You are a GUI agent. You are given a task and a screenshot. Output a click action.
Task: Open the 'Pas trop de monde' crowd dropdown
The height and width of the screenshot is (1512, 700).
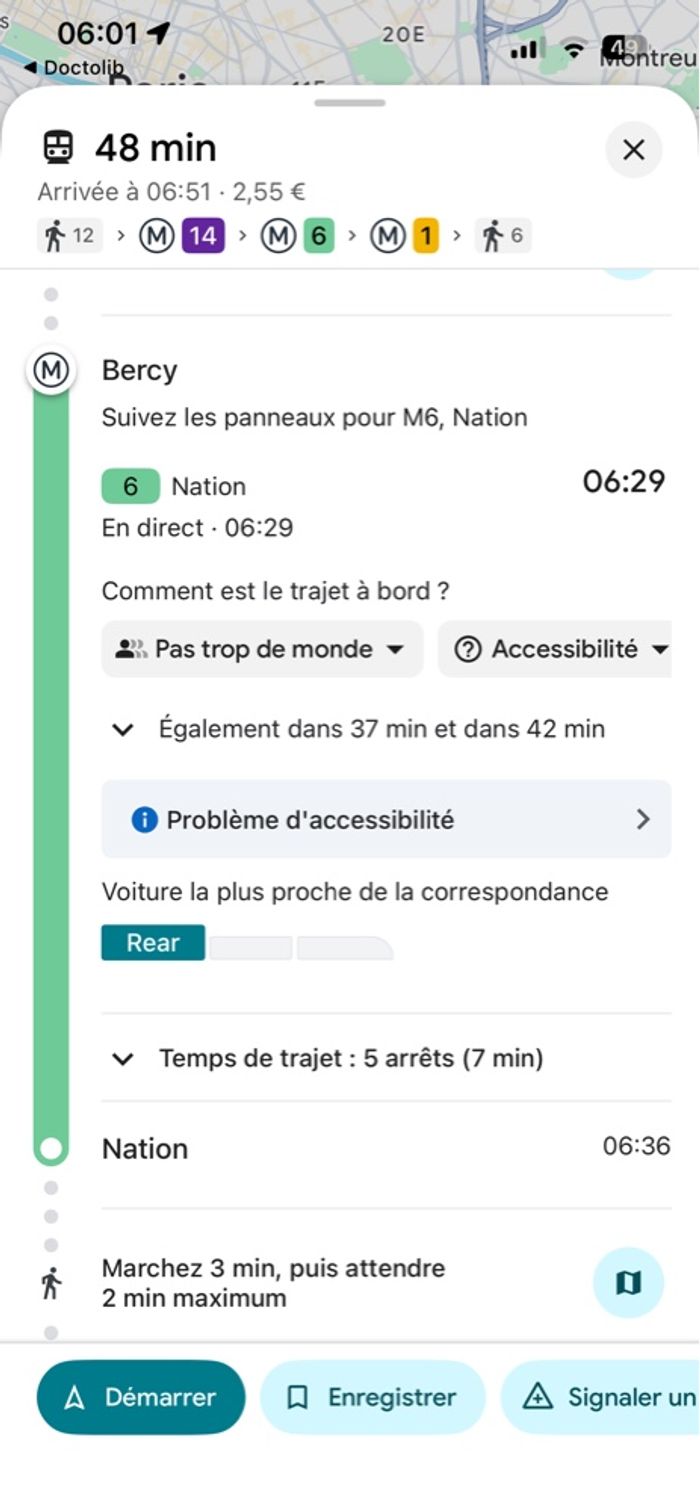262,649
